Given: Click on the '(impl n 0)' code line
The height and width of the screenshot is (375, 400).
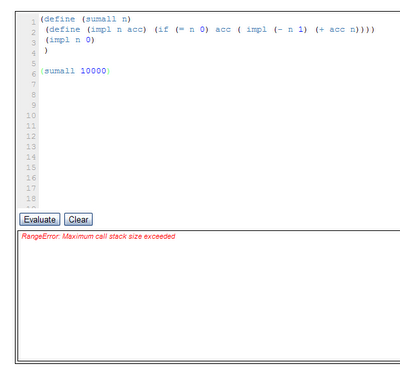Looking at the screenshot, I should coord(70,40).
